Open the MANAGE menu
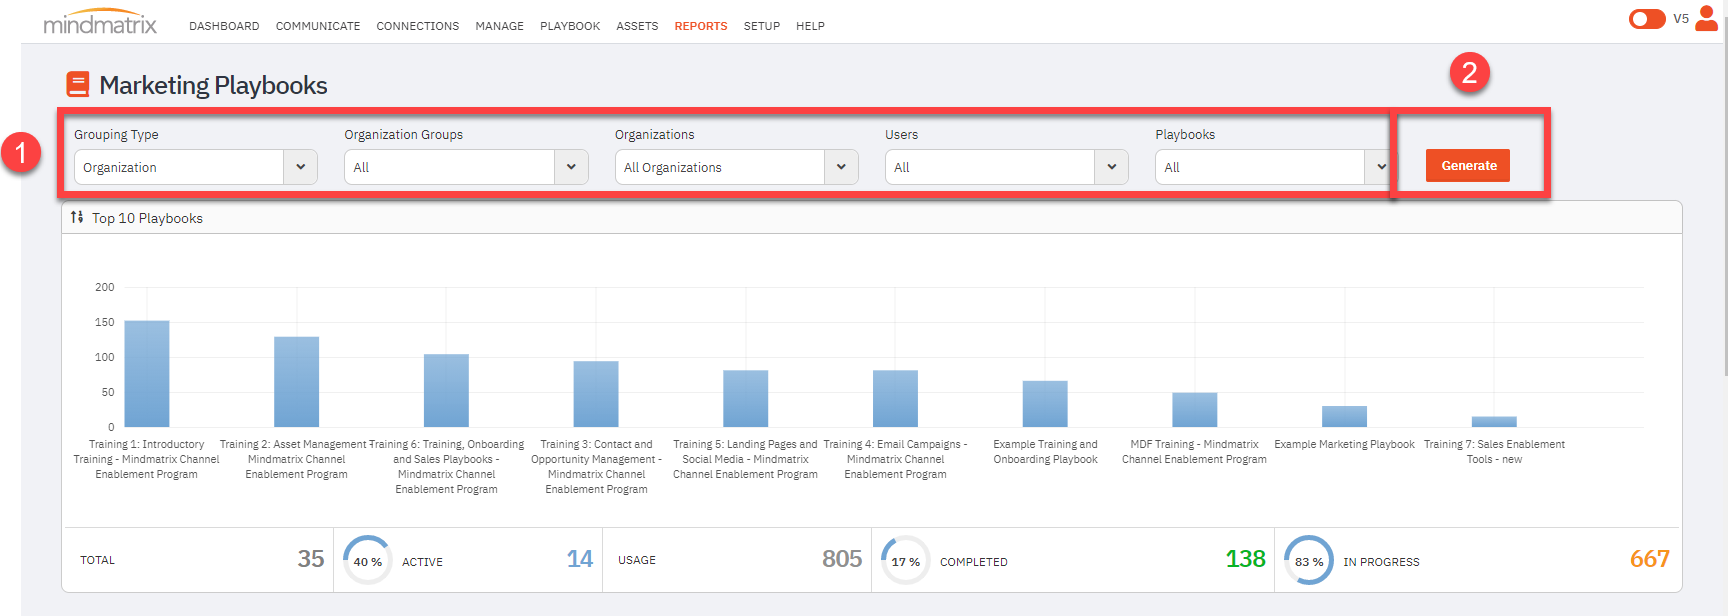Screen dimensions: 1728x616 point(500,26)
